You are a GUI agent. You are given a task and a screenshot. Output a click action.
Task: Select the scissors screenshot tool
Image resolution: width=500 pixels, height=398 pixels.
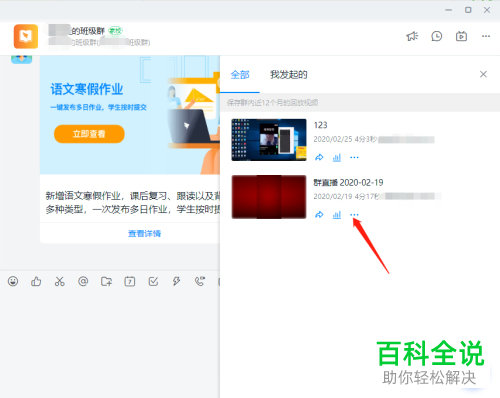click(60, 282)
